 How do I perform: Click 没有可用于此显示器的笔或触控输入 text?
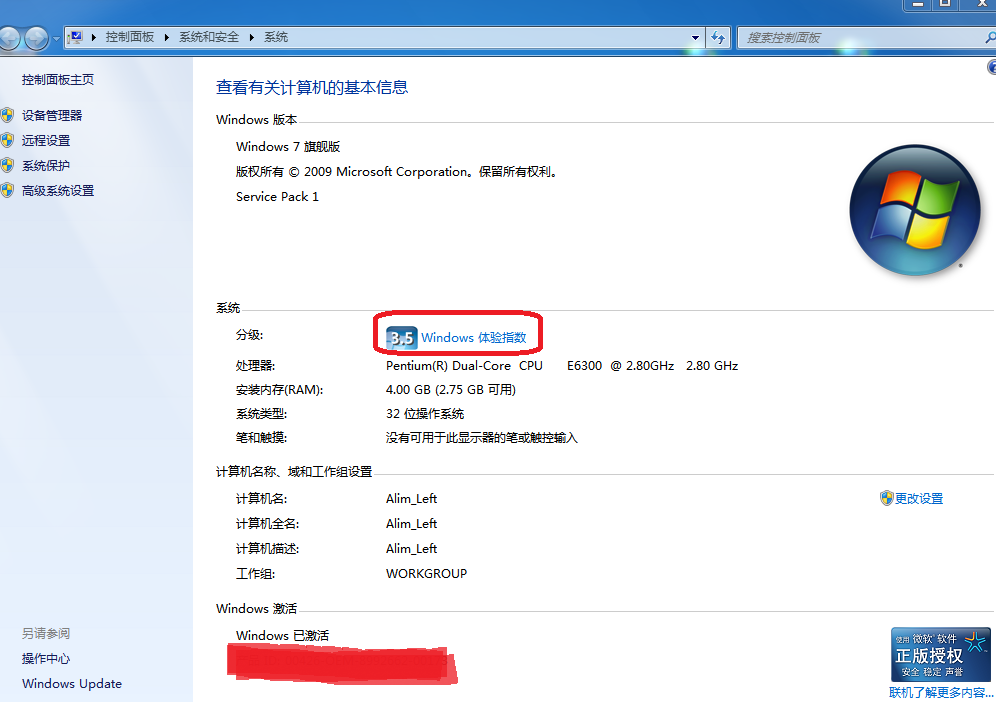(x=481, y=438)
